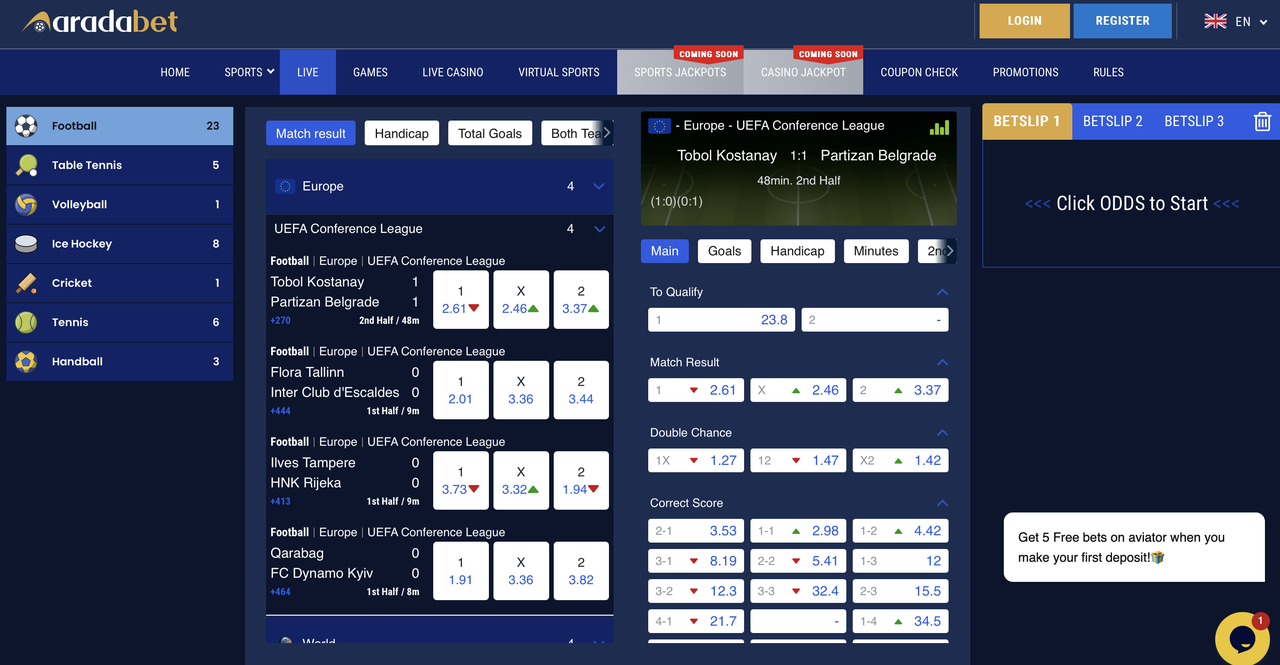Image resolution: width=1280 pixels, height=665 pixels.
Task: Open the COUPON CHECK page
Action: [919, 72]
